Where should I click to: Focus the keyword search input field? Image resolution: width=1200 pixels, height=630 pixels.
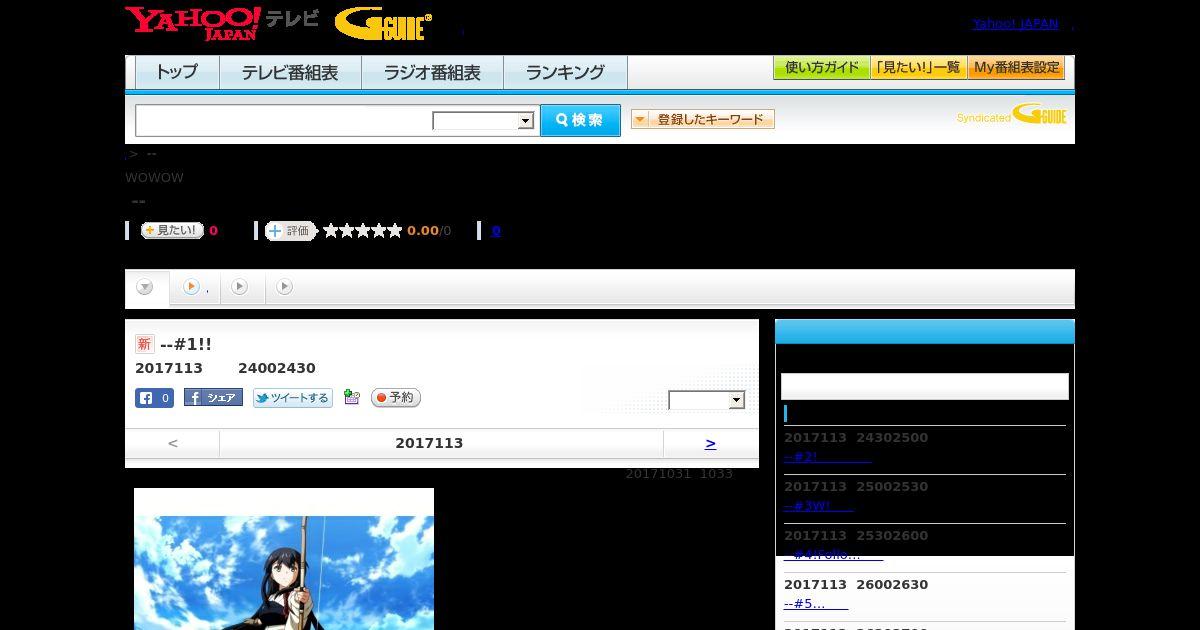(283, 120)
